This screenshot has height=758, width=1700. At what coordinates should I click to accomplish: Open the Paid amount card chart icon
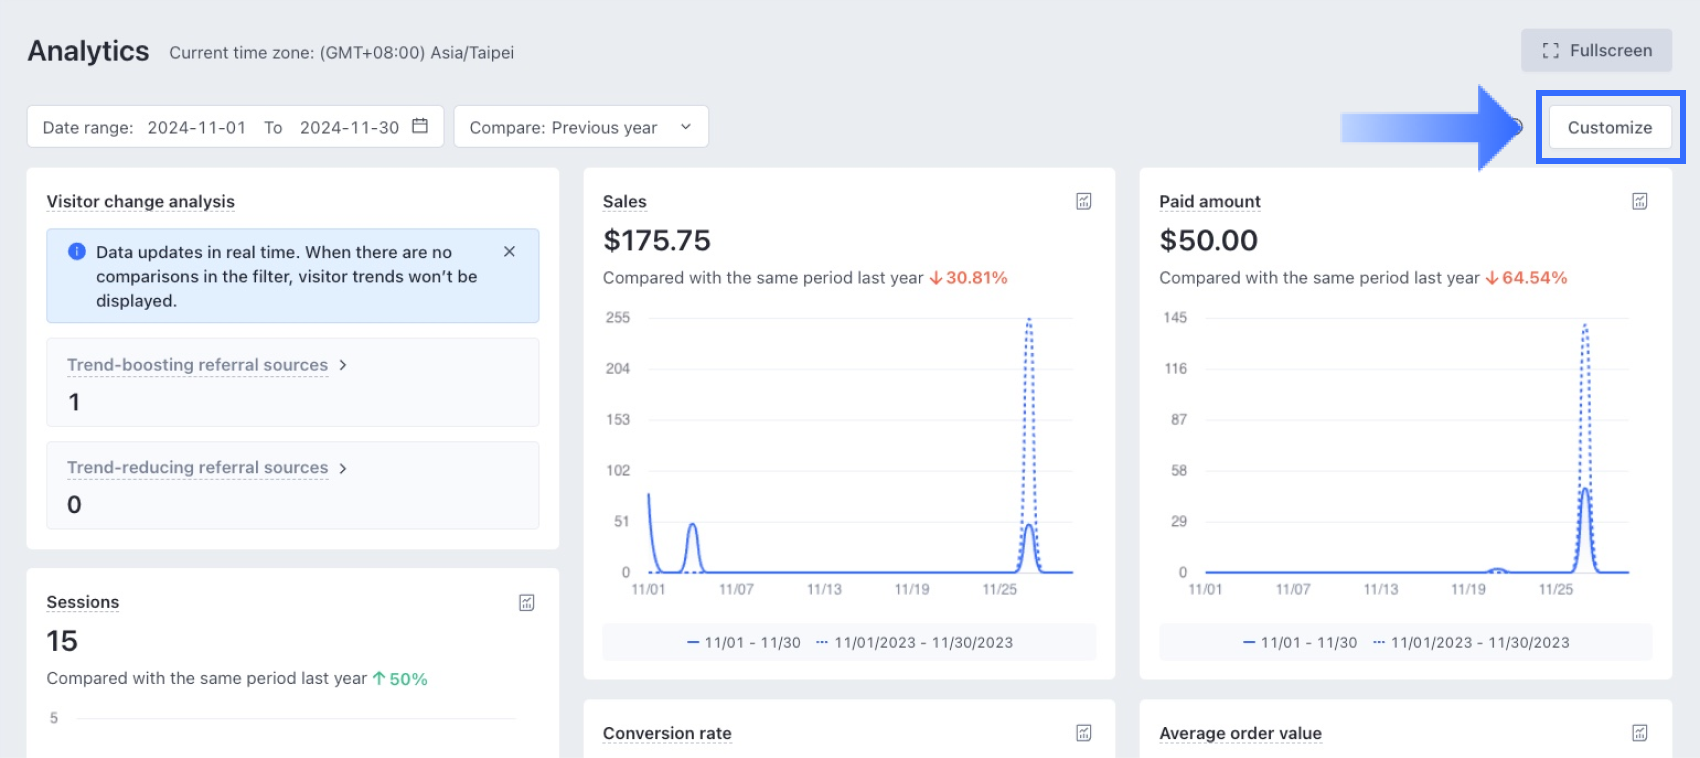click(1639, 201)
